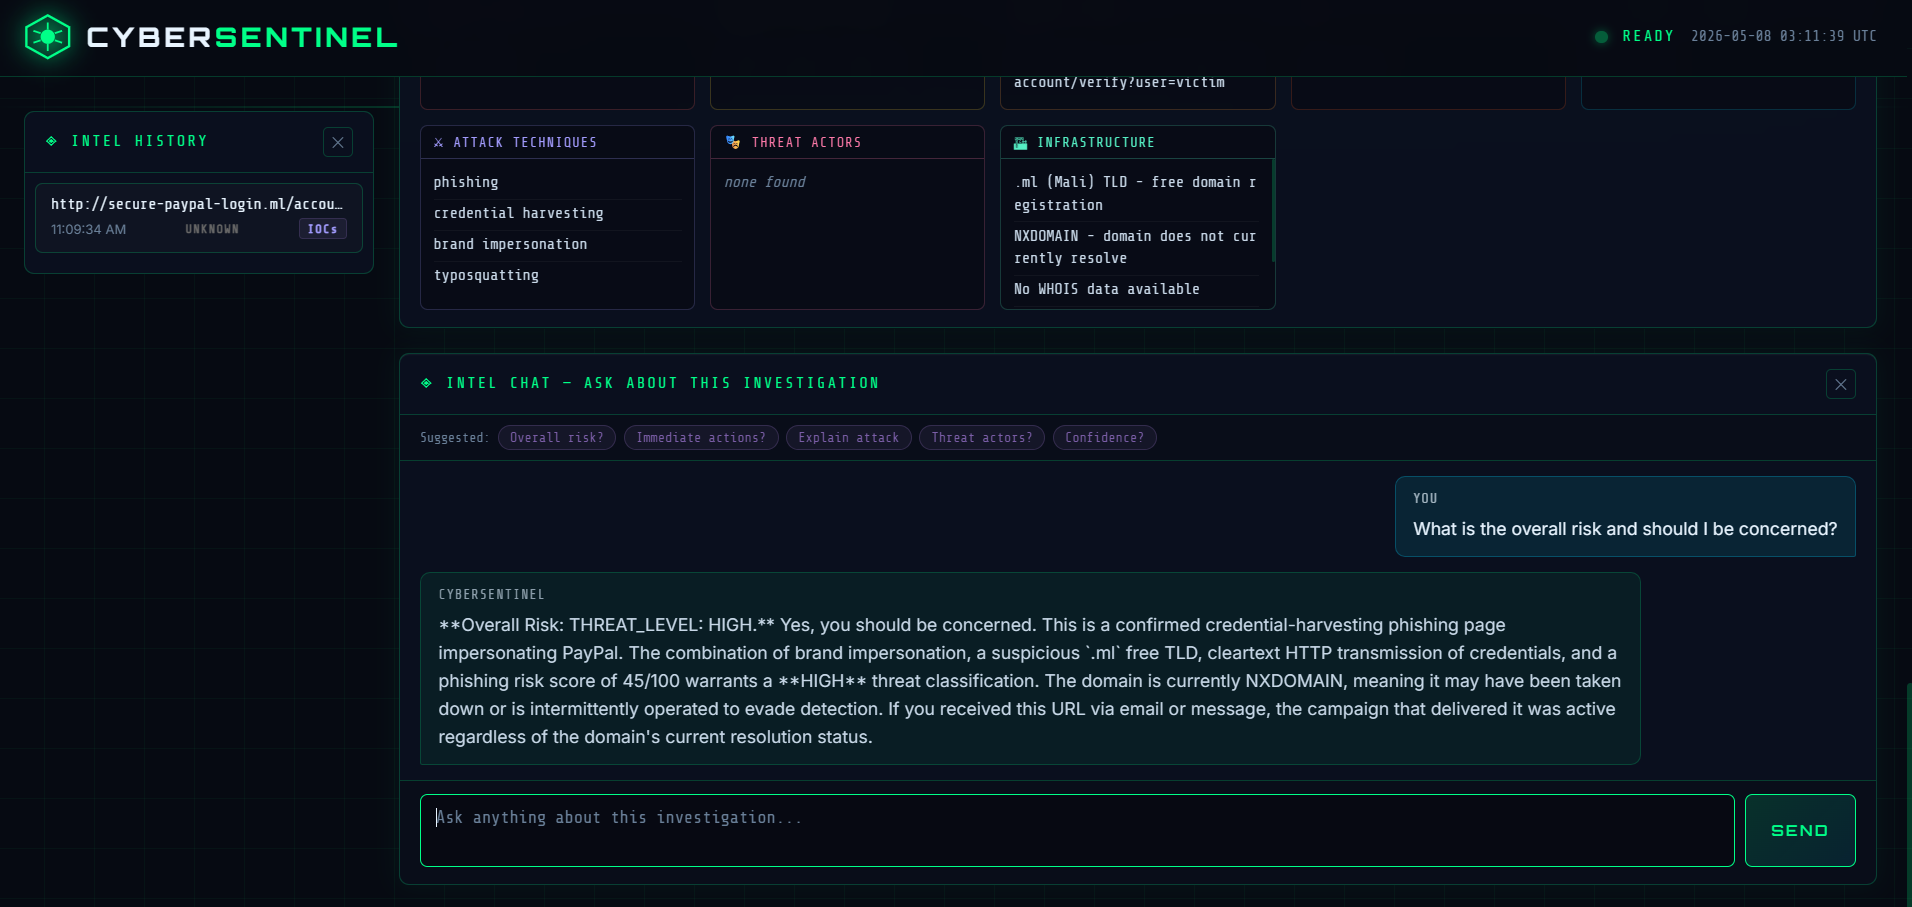The height and width of the screenshot is (907, 1912).
Task: Choose the Overall risk? suggestion
Action: pos(557,438)
